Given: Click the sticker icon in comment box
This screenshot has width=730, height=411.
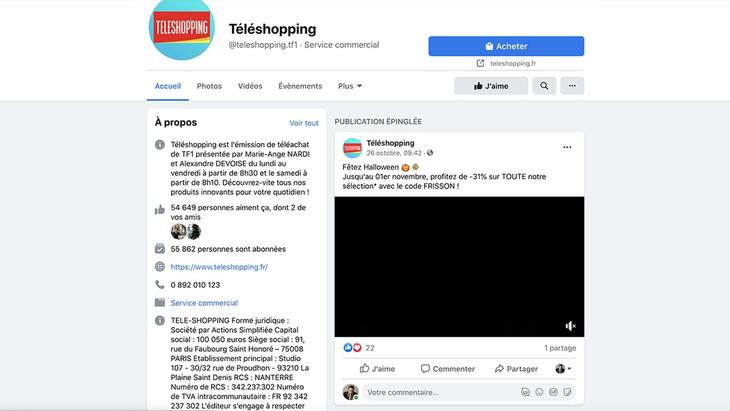Looking at the screenshot, I should 567,392.
